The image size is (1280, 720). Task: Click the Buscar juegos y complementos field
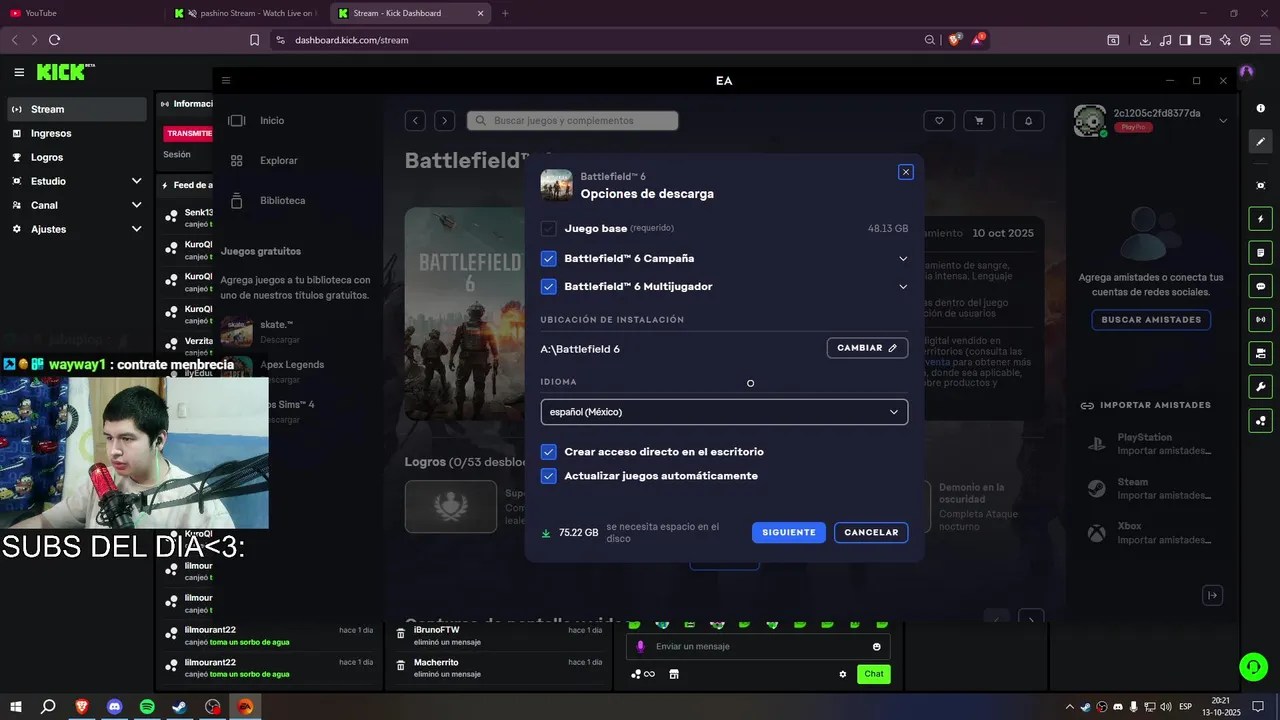coord(572,120)
